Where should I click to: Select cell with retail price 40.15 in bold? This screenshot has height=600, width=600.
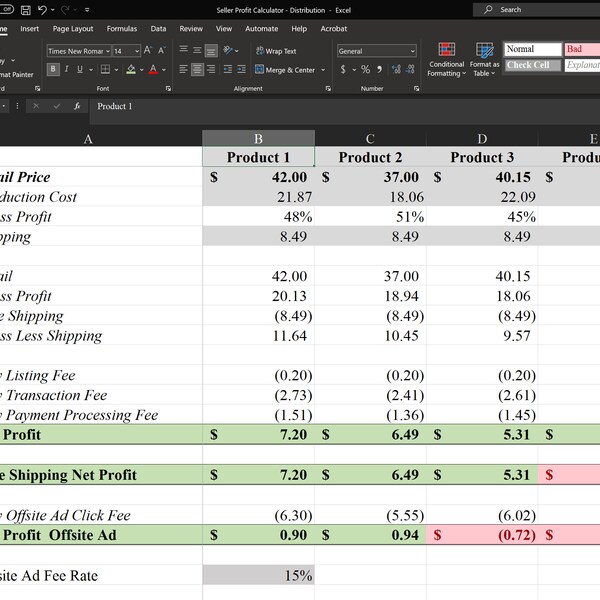482,177
